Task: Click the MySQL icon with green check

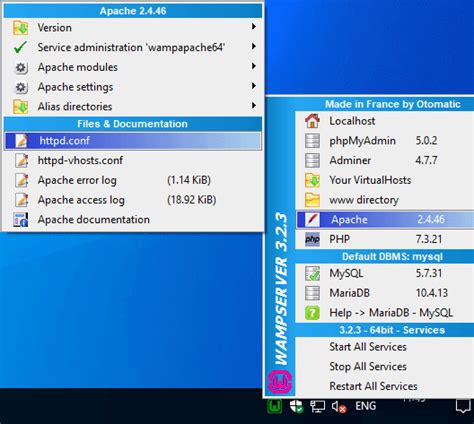Action: [312, 273]
